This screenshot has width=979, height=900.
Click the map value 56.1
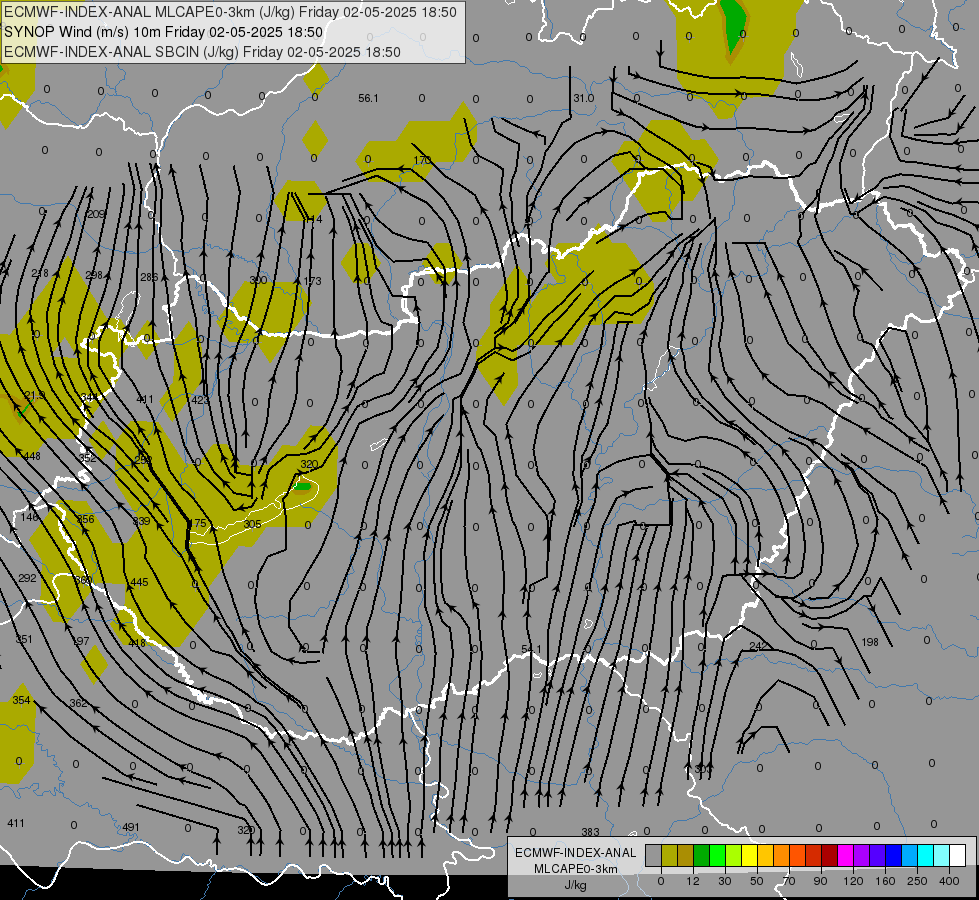[x=368, y=98]
